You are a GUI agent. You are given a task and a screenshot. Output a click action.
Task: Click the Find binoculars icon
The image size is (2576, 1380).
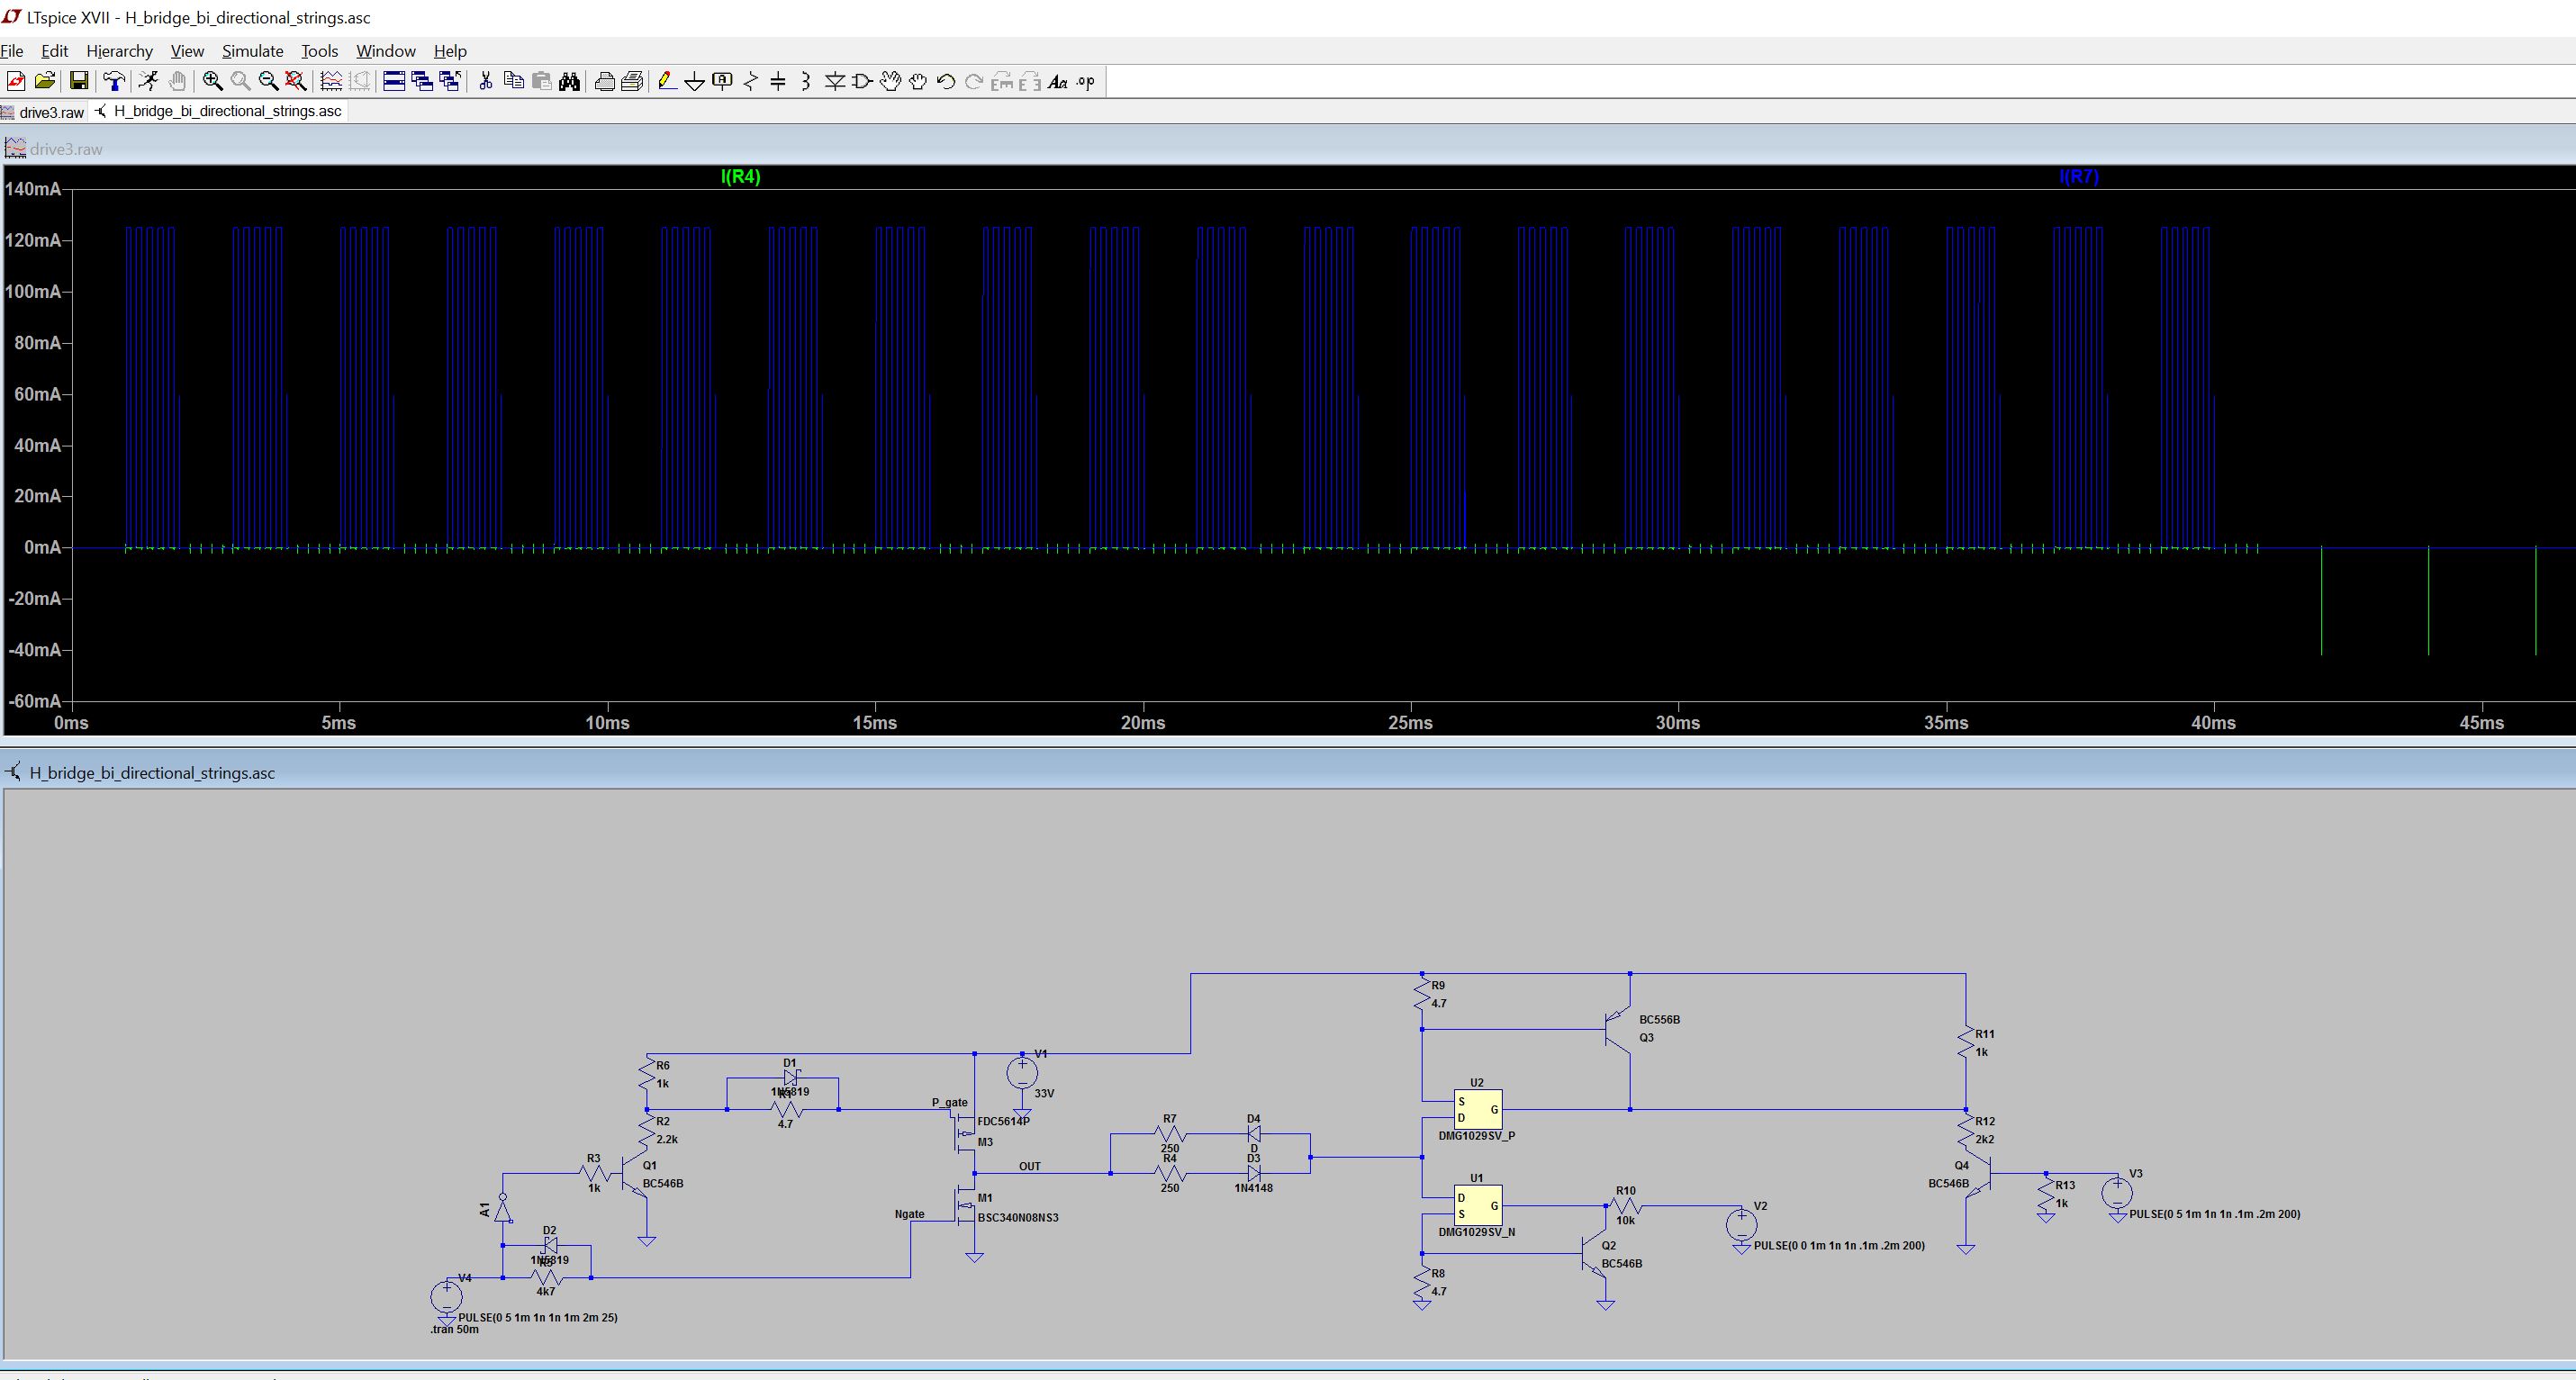(x=570, y=82)
